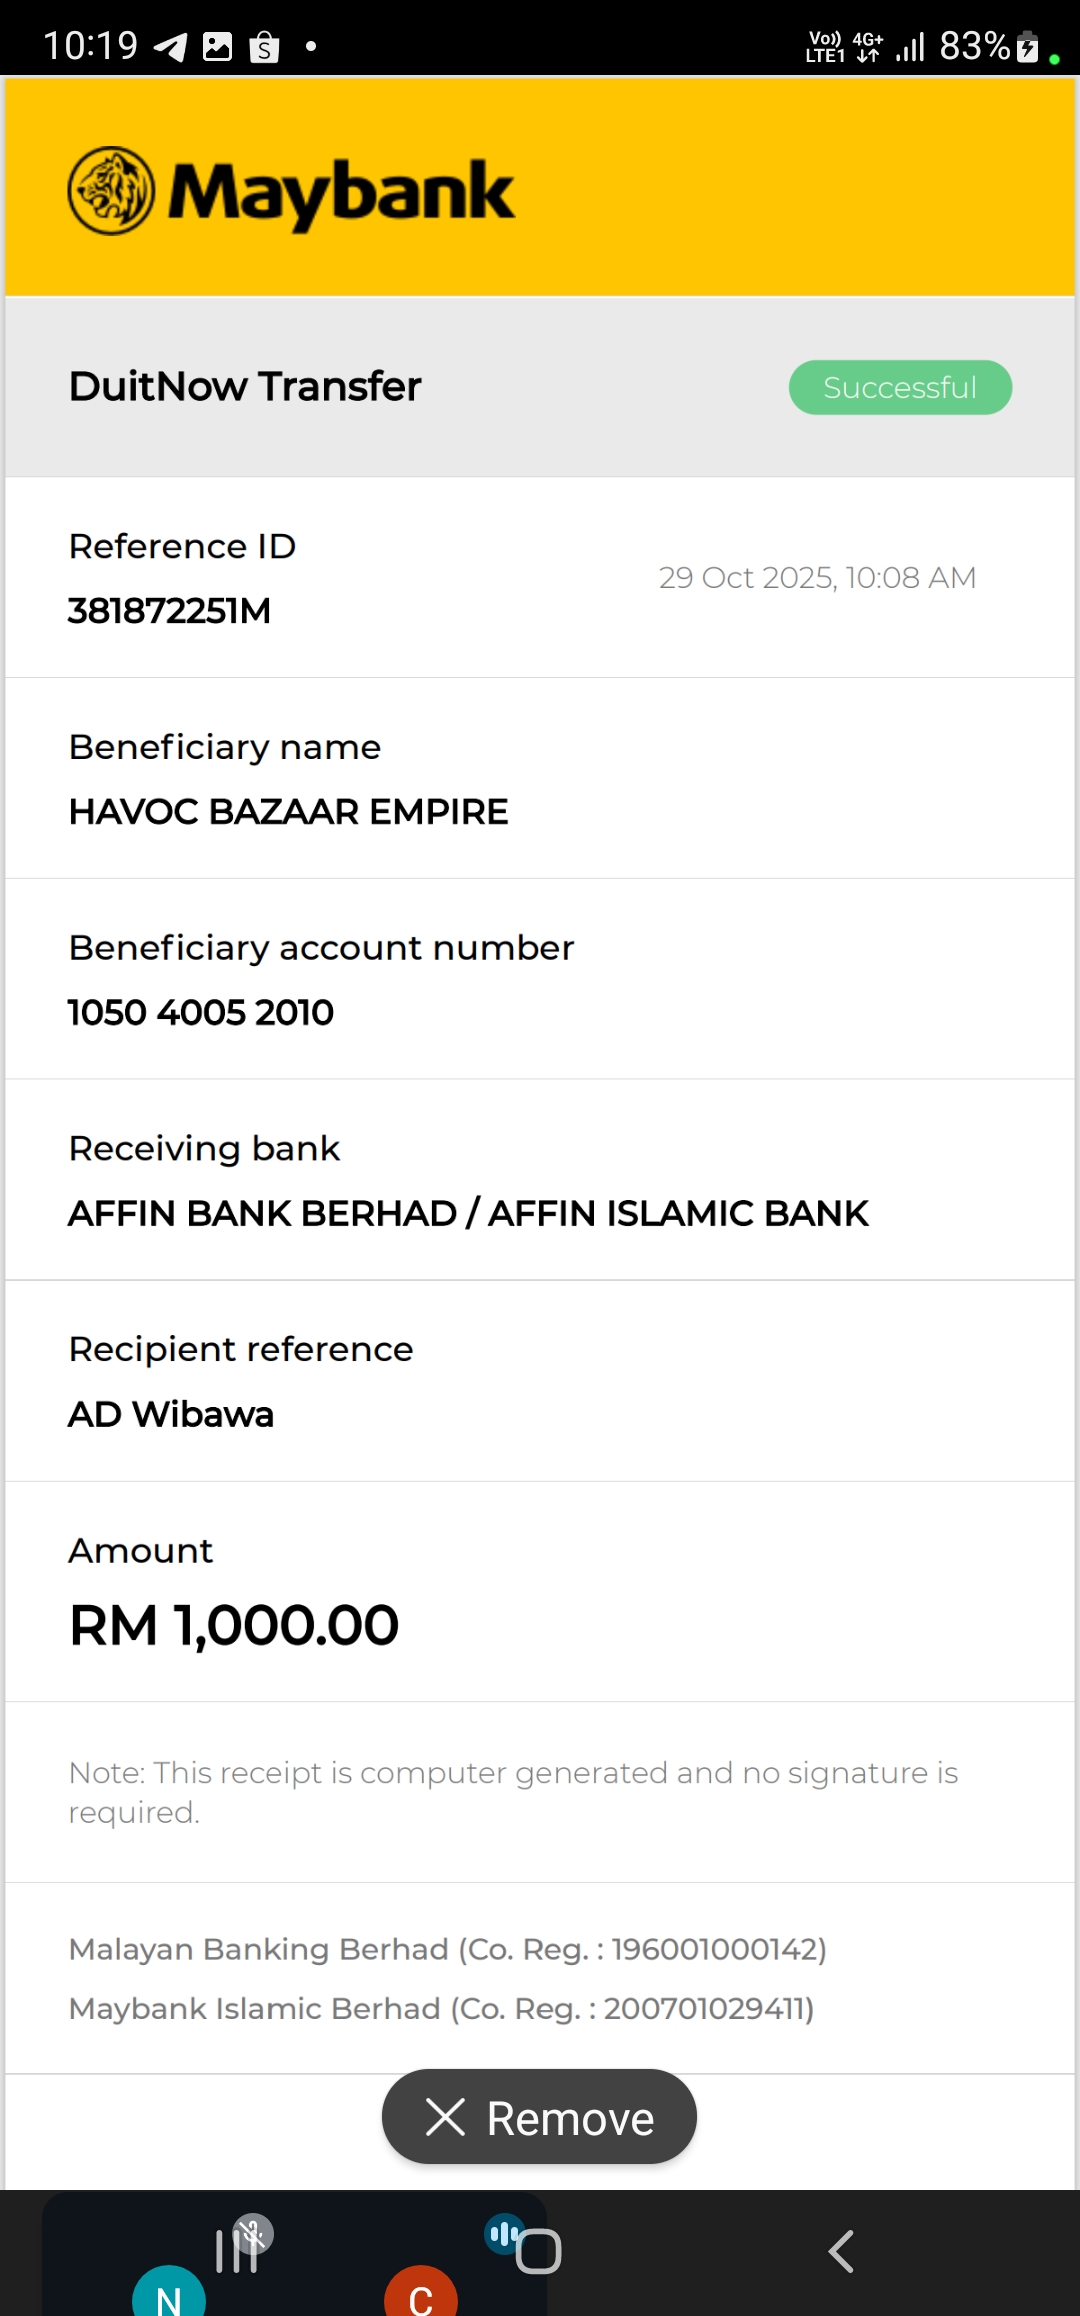
Task: Tap the Shopee bag notification icon
Action: coord(264,46)
